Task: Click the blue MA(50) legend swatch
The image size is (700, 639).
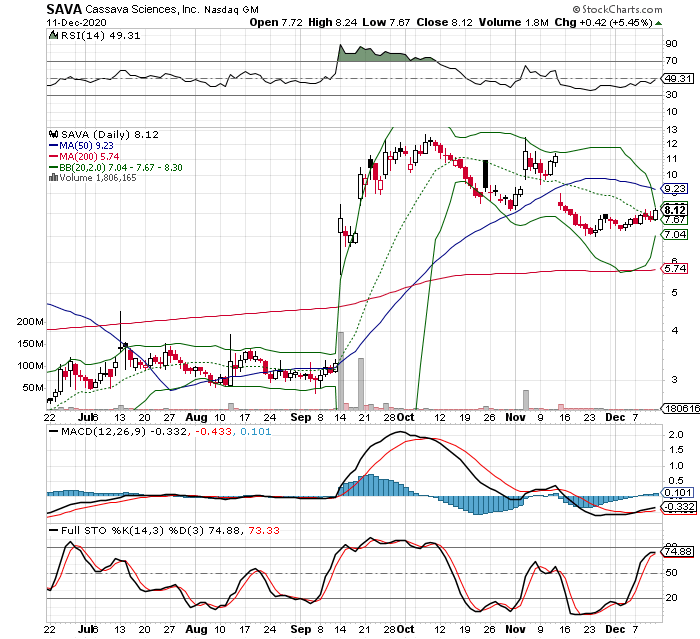Action: point(51,144)
